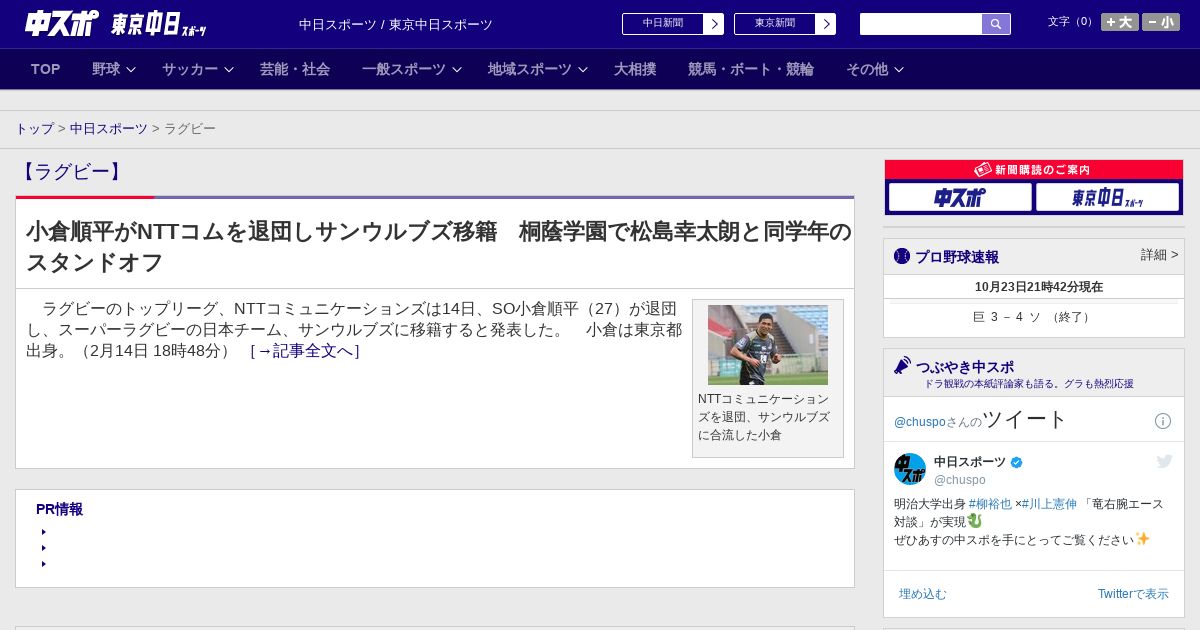Click 中スポ subscription banner logo

[x=960, y=197]
